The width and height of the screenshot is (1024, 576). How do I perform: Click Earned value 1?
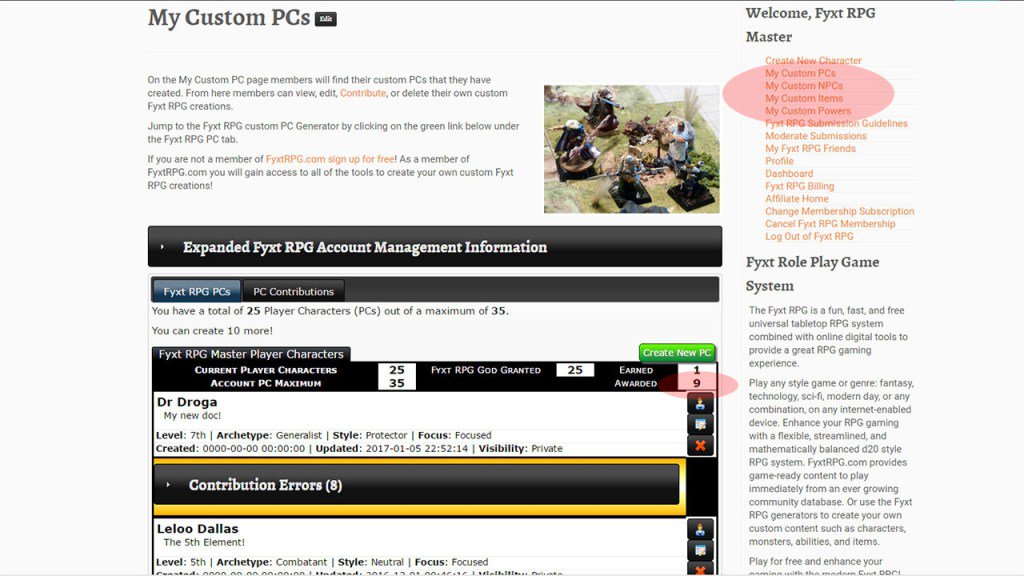tap(697, 370)
